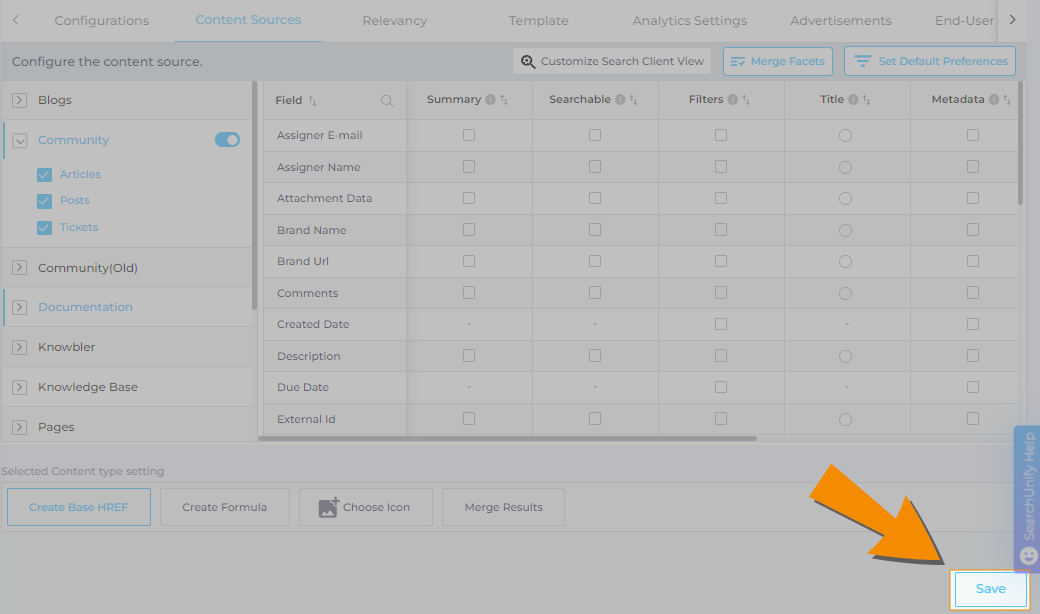1040x614 pixels.
Task: Expand the Knowledge Base content source
Action: tap(20, 387)
